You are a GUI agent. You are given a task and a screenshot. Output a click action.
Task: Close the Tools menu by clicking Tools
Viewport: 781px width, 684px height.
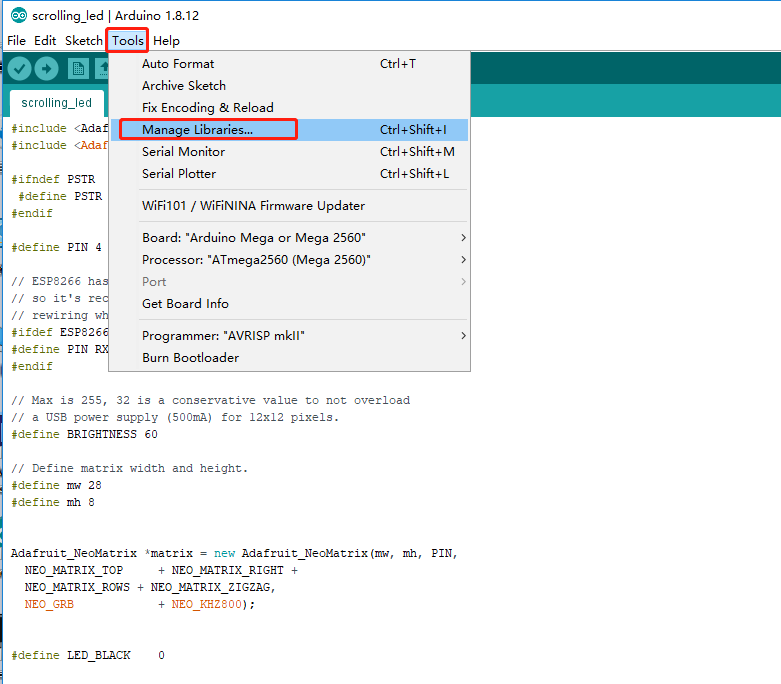click(128, 41)
